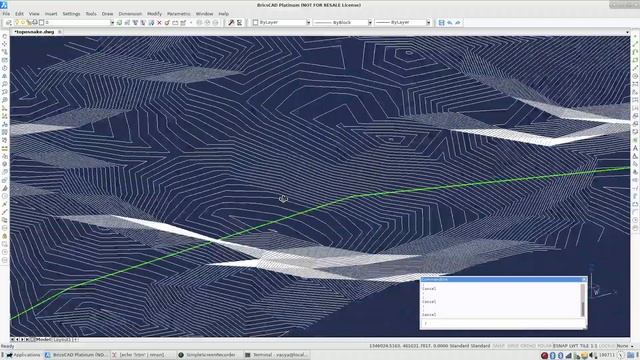Expand the ByBlock linetype dropdown
This screenshot has width=640, height=360.
point(370,22)
